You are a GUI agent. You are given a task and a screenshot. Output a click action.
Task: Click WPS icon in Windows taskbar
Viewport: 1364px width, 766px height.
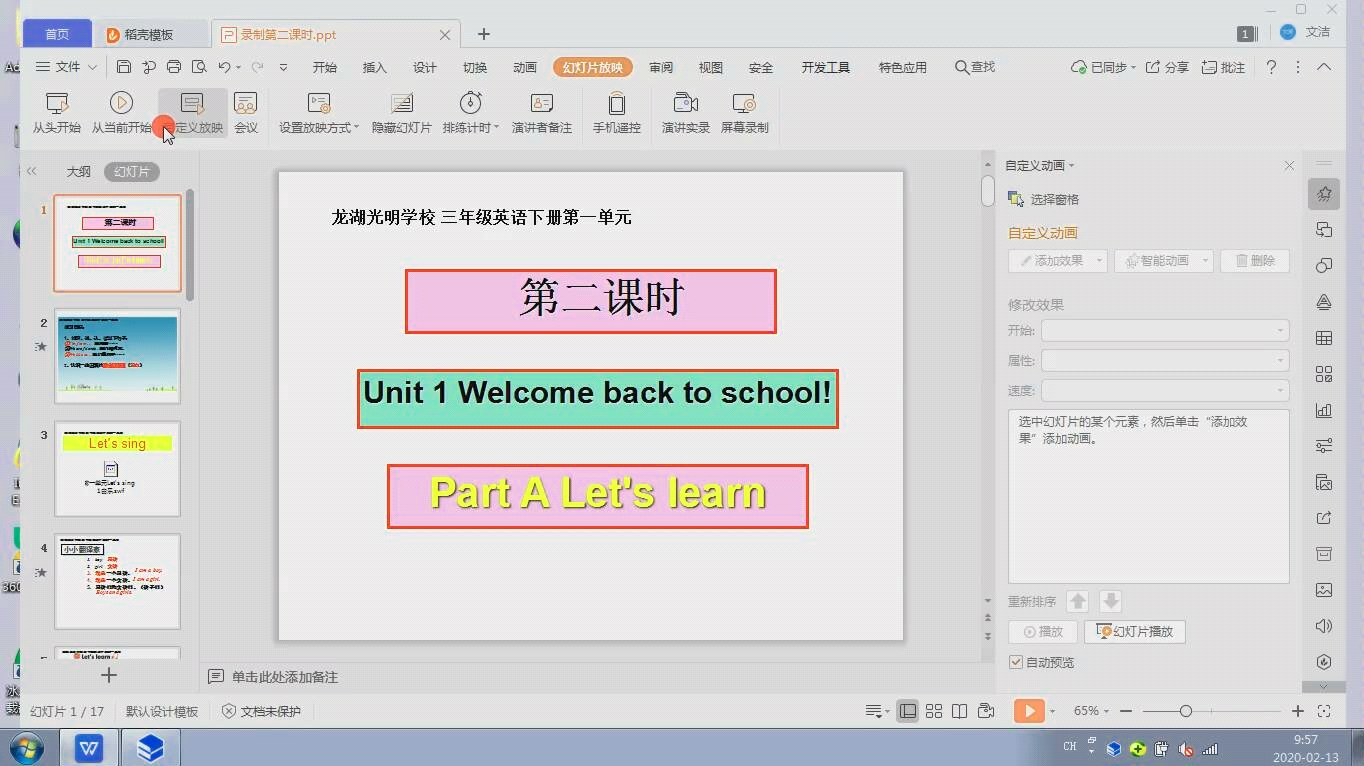pyautogui.click(x=89, y=747)
